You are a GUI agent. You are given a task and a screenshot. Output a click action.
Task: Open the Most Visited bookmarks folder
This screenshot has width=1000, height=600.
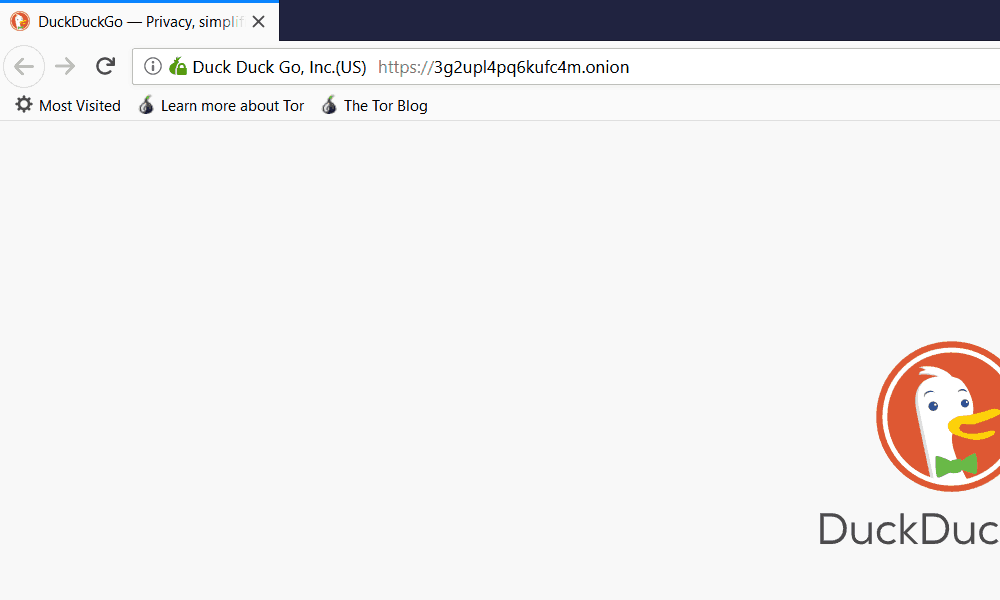[68, 105]
